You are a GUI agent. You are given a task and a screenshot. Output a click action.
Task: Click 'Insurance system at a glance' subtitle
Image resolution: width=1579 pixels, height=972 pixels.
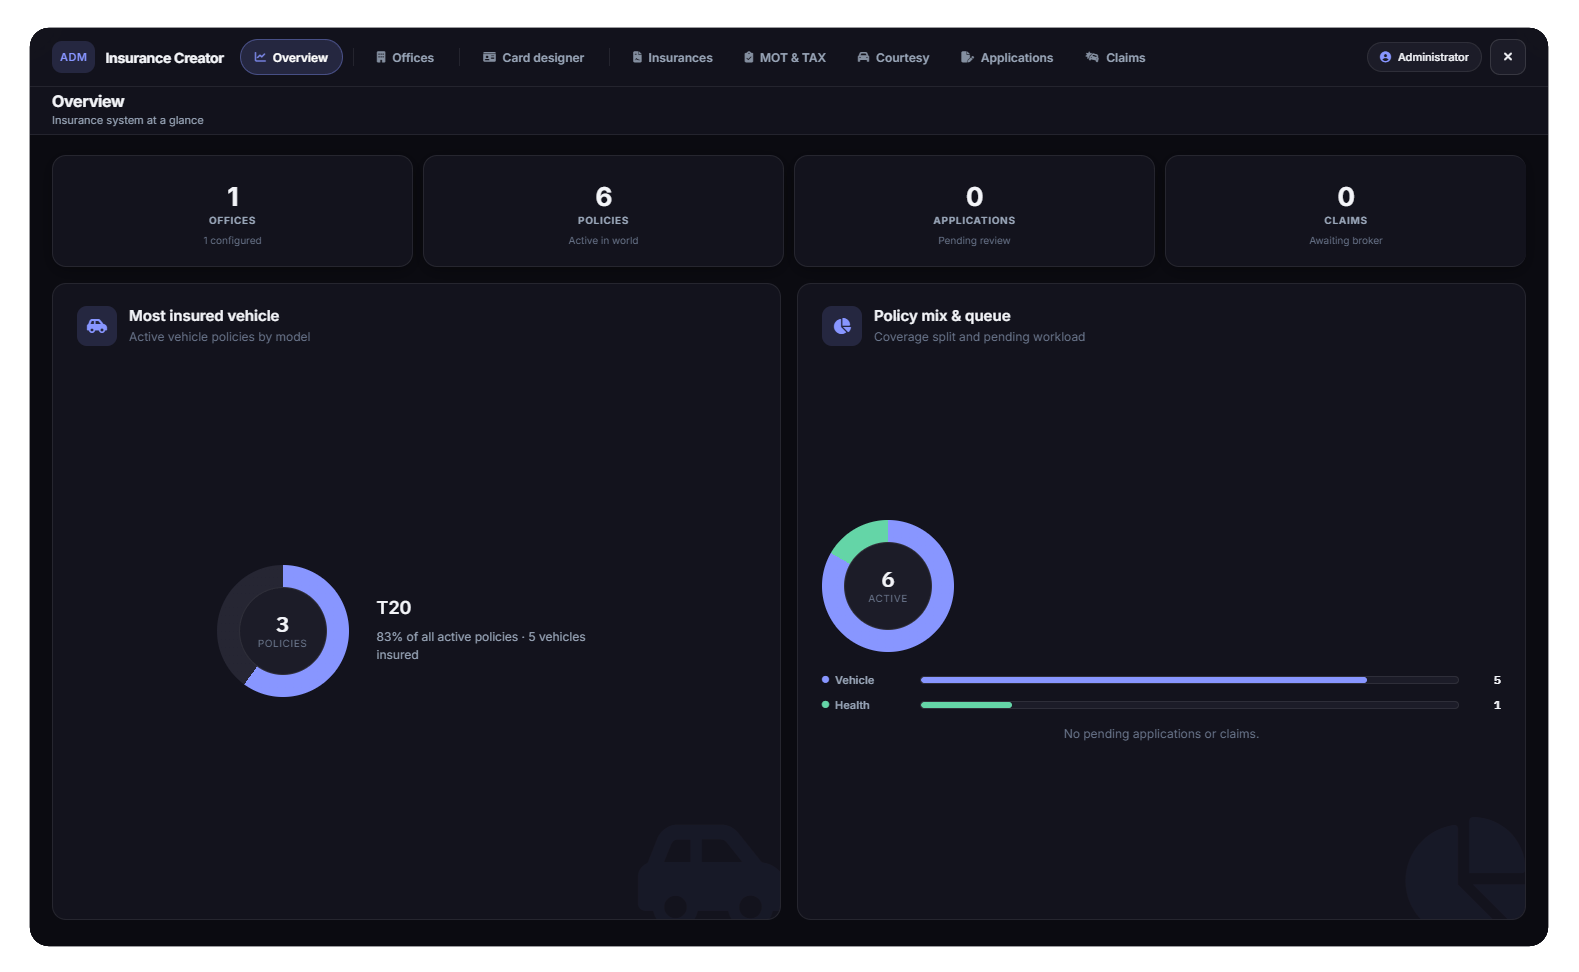[x=128, y=120]
